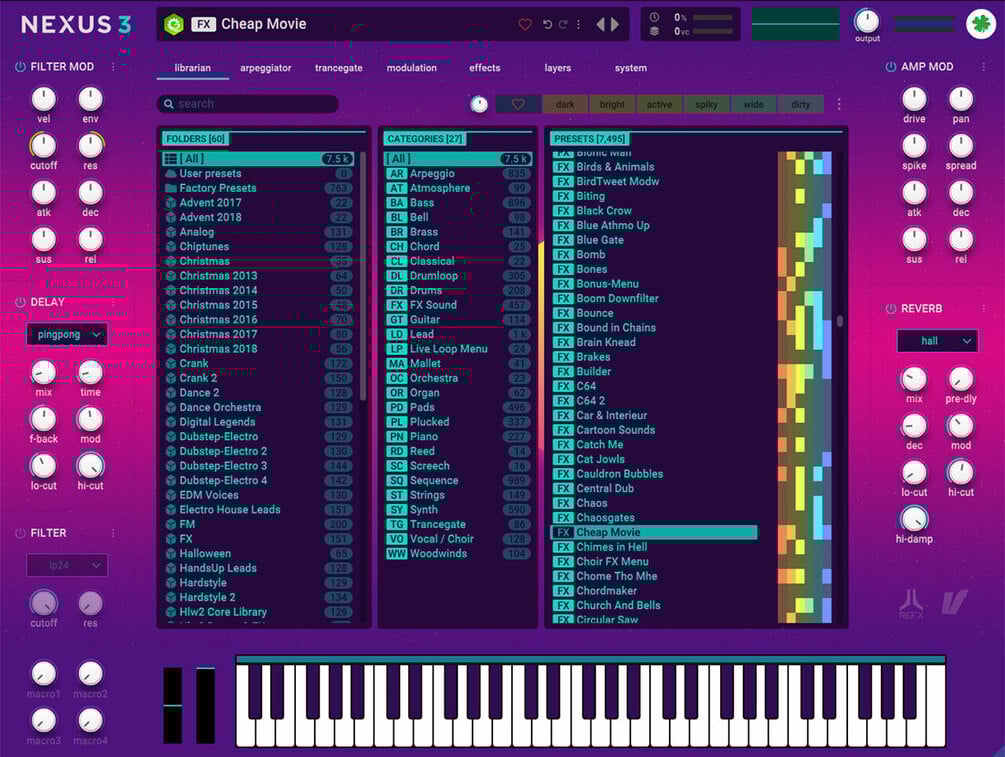
Task: Select the Chimes in Hell preset
Action: [x=654, y=547]
